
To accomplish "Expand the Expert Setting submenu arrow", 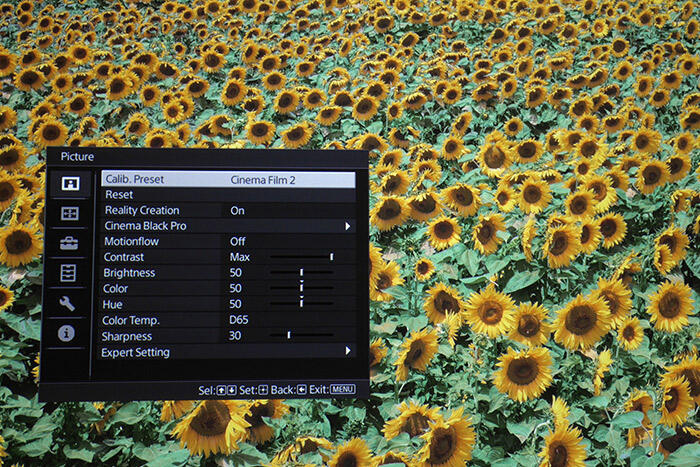I will [x=348, y=352].
